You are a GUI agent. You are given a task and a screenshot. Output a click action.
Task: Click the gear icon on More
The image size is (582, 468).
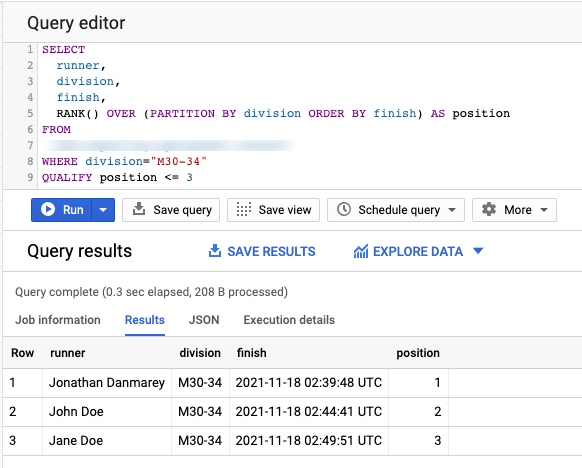(489, 209)
